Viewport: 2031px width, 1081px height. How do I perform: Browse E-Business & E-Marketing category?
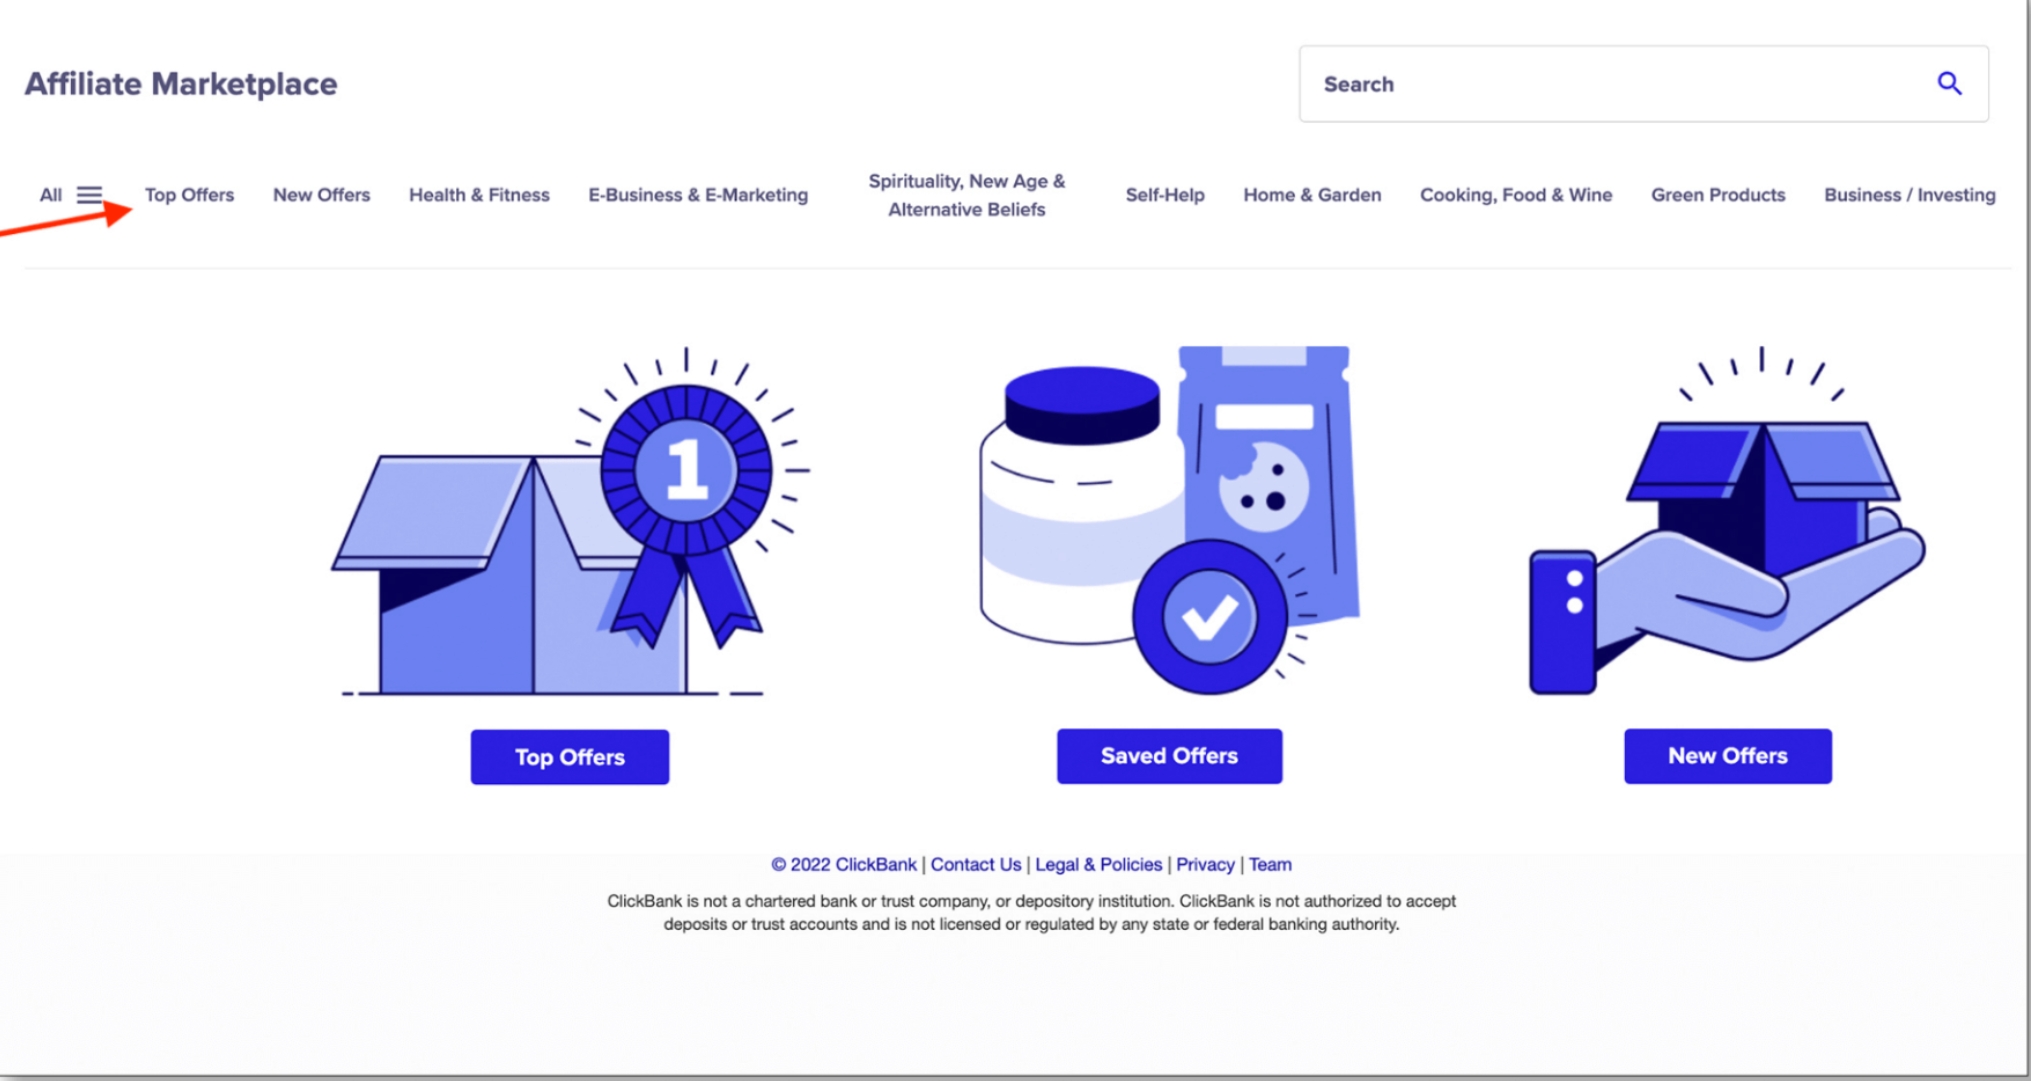698,195
